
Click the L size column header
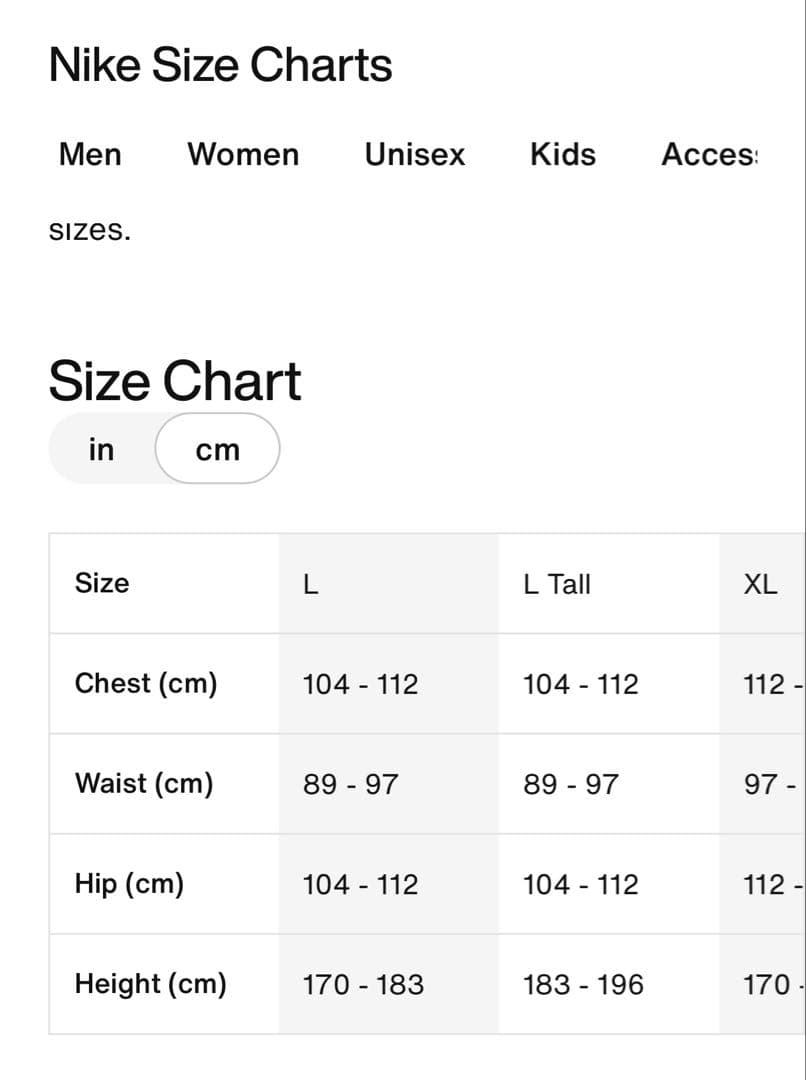click(x=311, y=584)
